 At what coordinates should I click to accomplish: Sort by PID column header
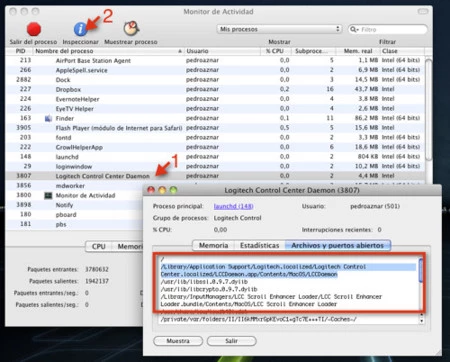tap(20, 51)
